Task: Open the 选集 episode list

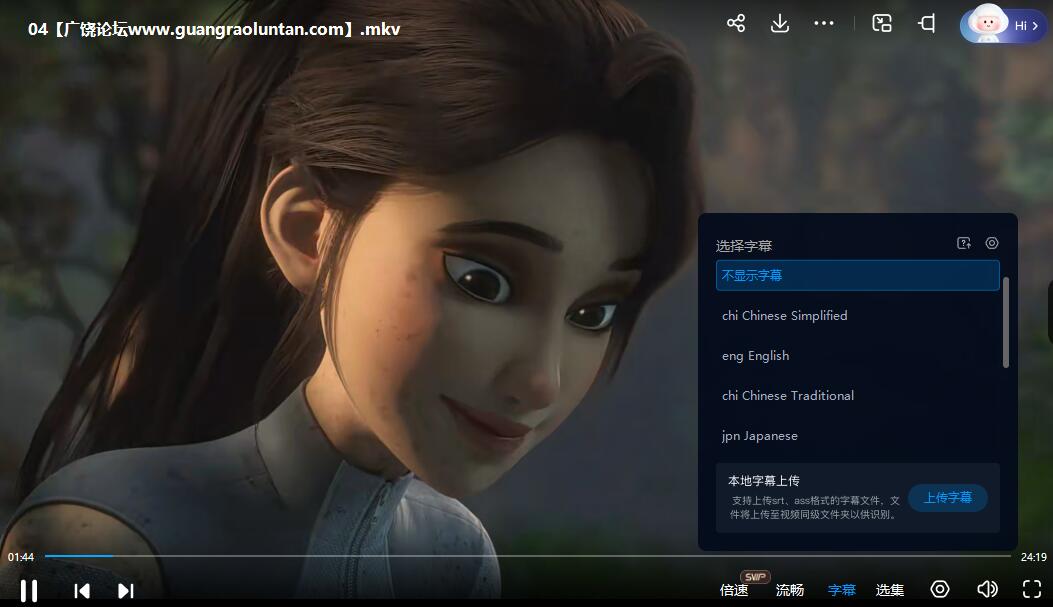Action: point(890,590)
